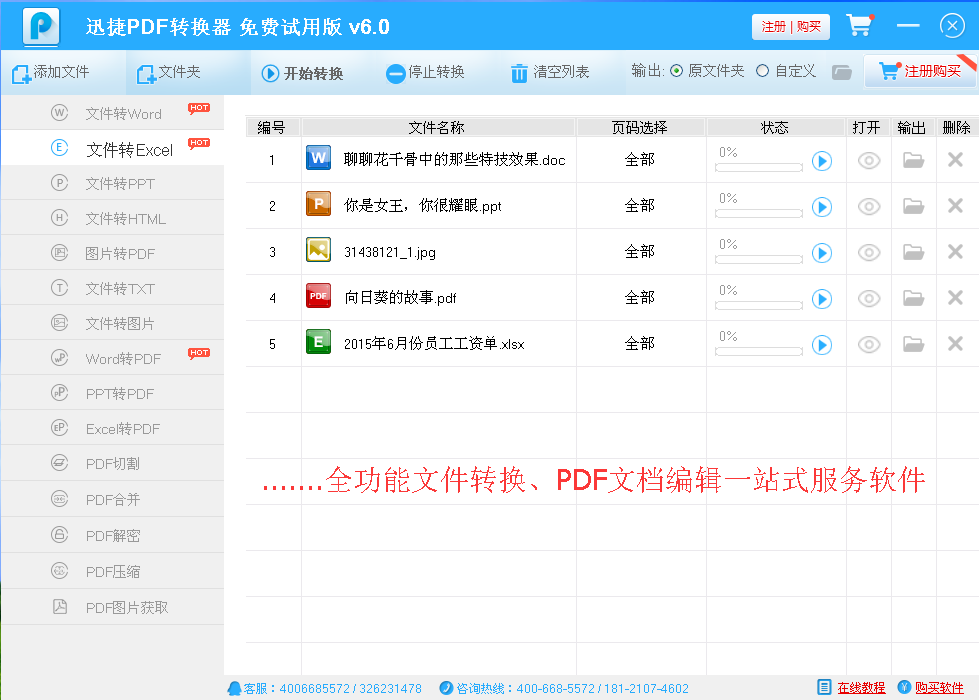Click the PDF icon of 向日葵的故事.pdf
Screen dimensions: 979x700
click(318, 296)
